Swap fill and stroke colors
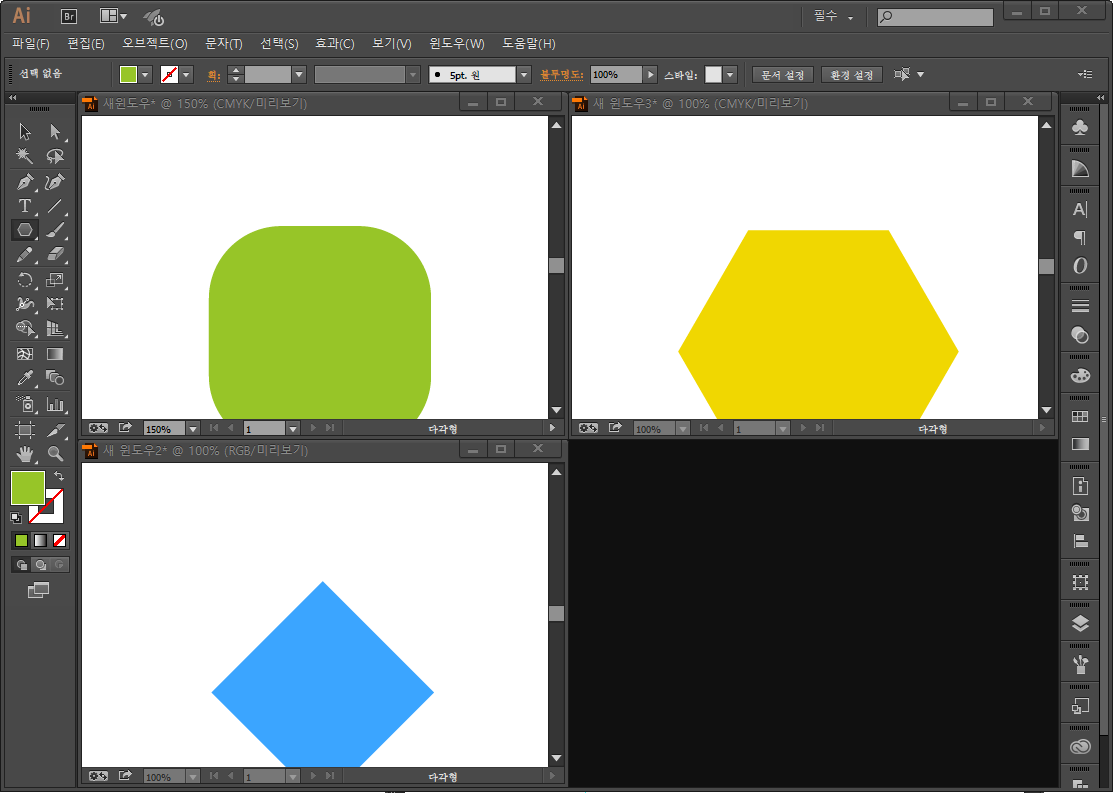This screenshot has width=1114, height=793. [x=59, y=477]
